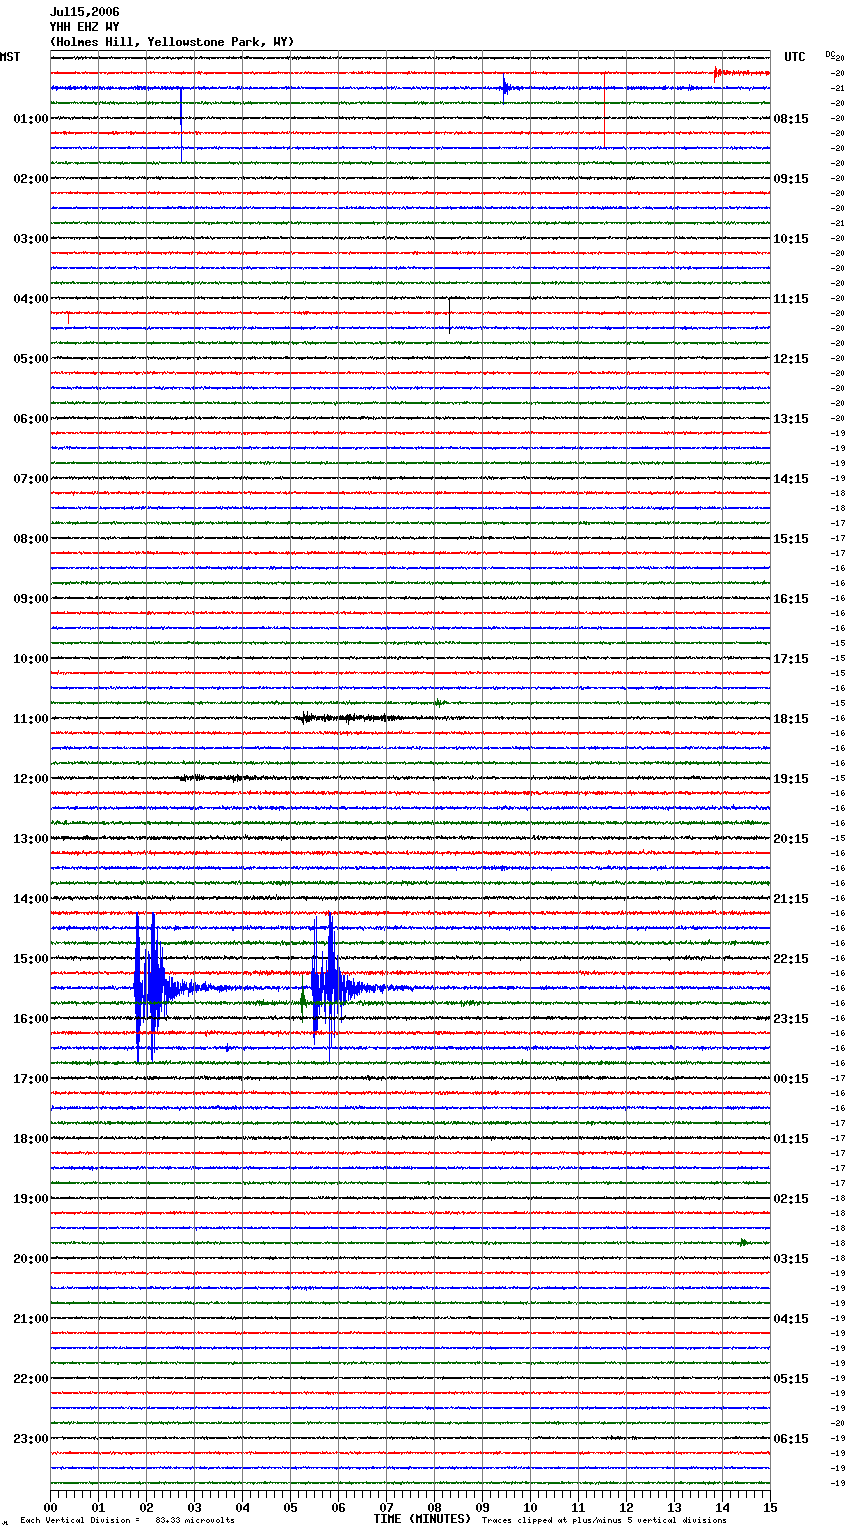The image size is (850, 1534).
Task: Select the 15:00 MST time label
Action: click(x=31, y=959)
